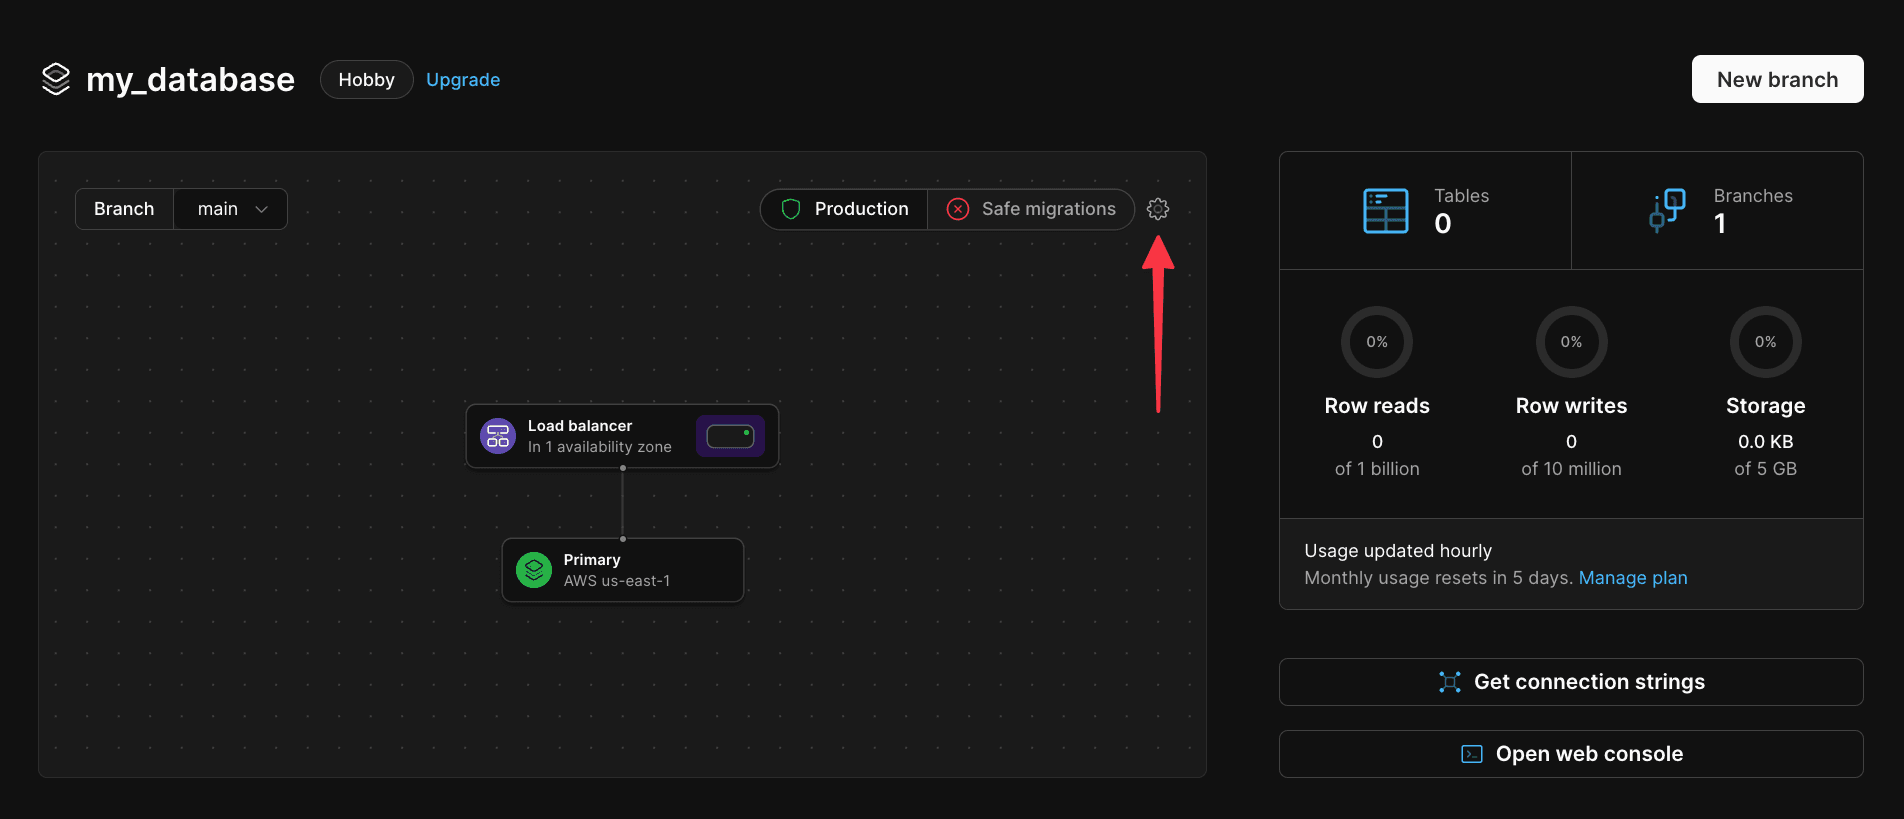The image size is (1904, 819).
Task: Click the Branches fork icon
Action: coord(1667,211)
